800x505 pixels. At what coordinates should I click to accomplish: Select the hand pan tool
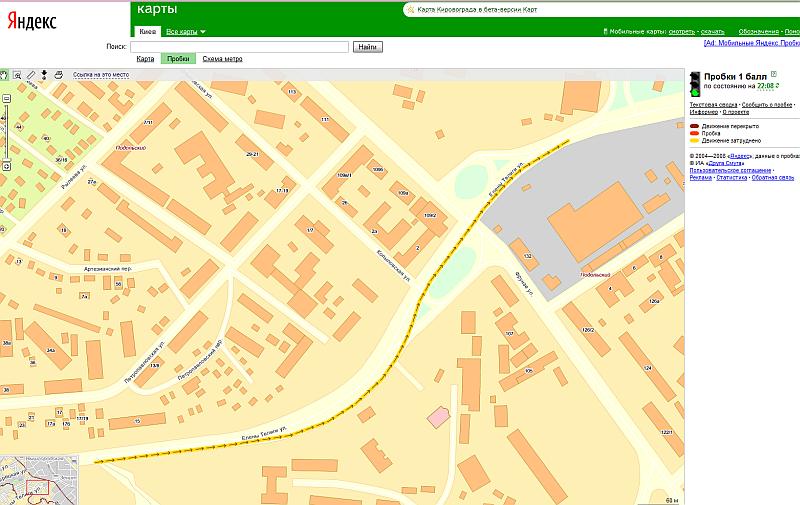click(5, 75)
